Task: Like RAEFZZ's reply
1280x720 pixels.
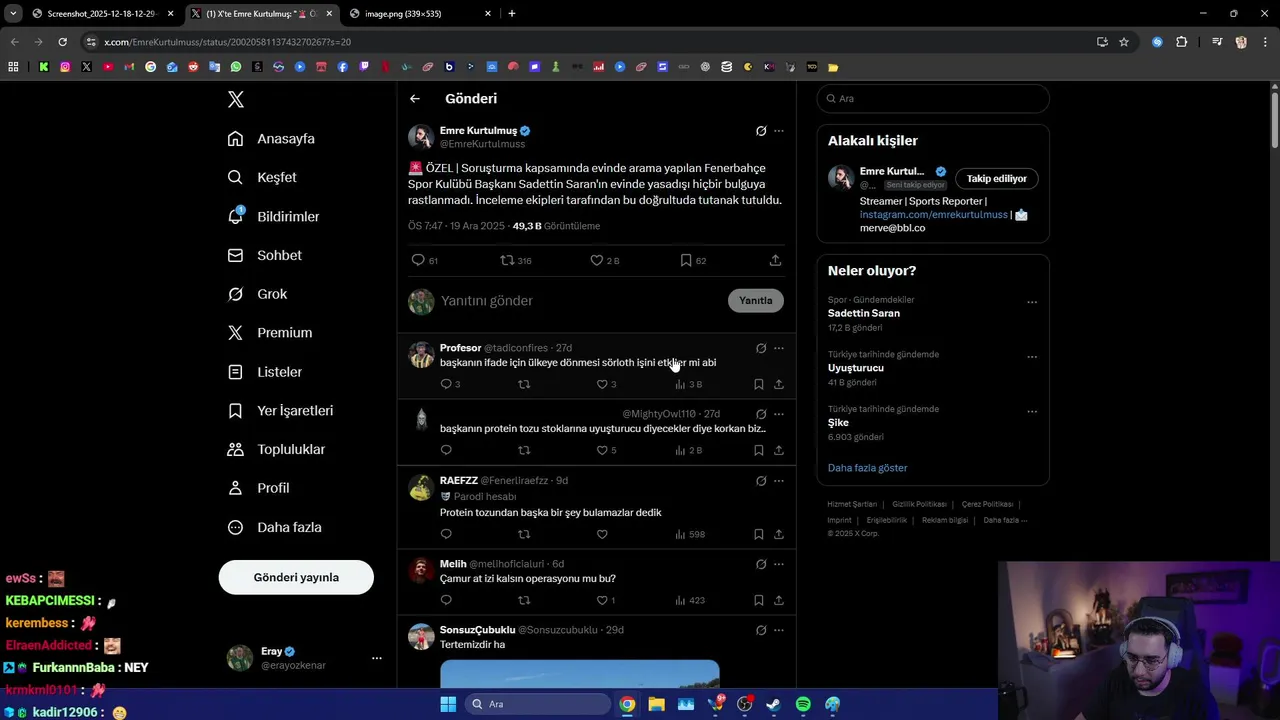Action: click(602, 534)
